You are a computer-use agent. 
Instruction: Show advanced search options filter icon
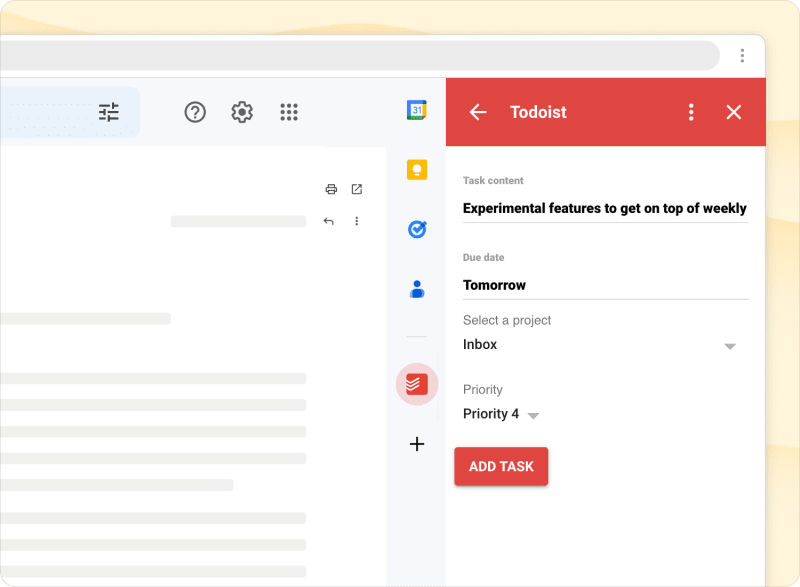(109, 112)
